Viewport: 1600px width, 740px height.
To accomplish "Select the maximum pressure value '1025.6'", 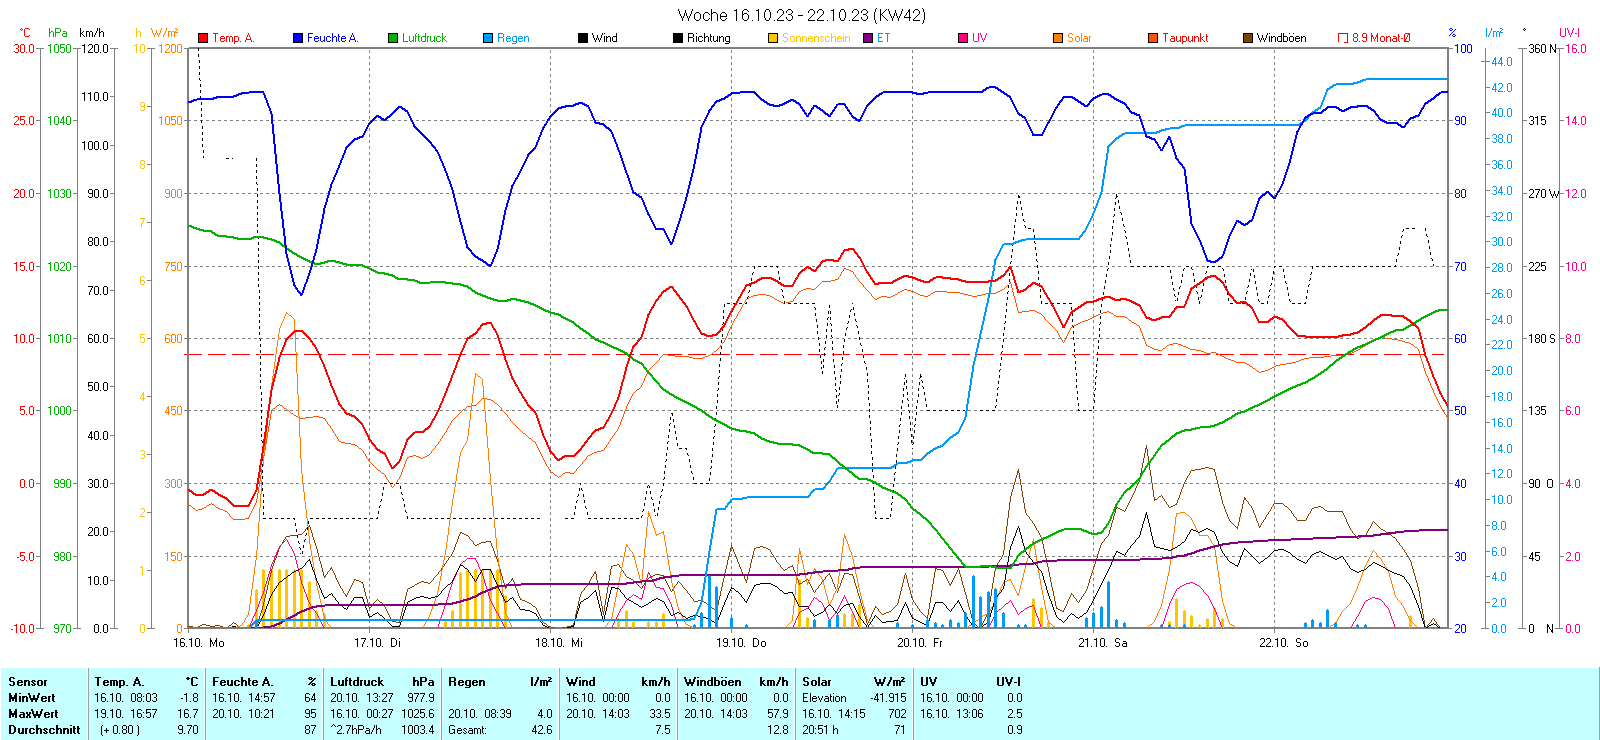I will point(418,714).
